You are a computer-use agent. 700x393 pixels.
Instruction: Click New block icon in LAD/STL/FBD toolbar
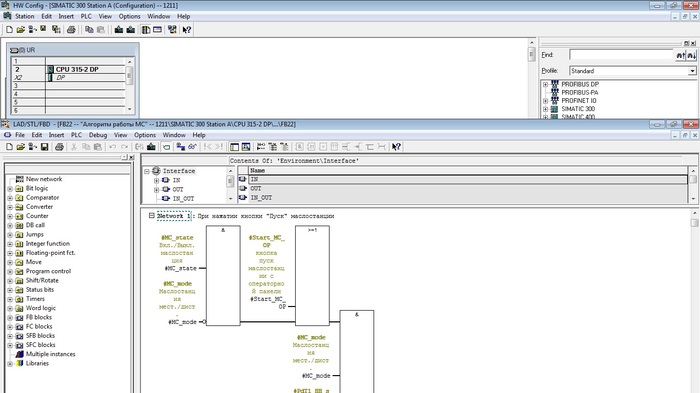click(x=9, y=147)
